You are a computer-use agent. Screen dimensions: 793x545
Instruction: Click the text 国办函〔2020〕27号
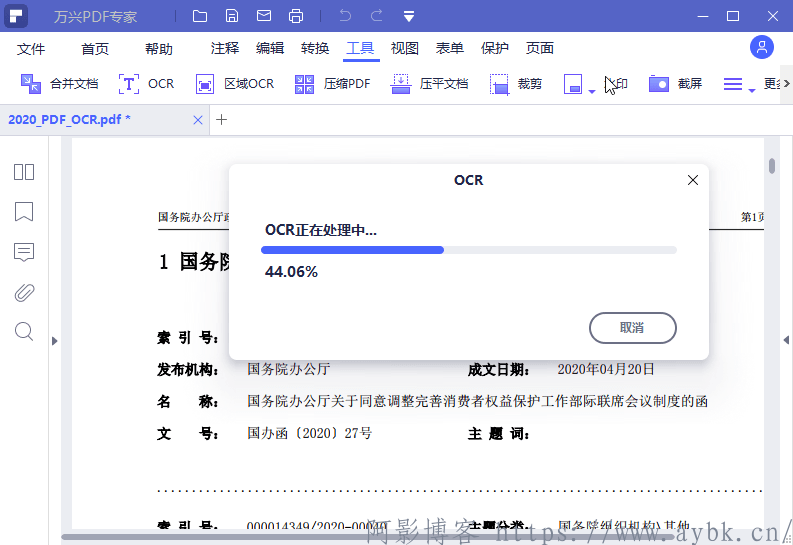(x=310, y=433)
